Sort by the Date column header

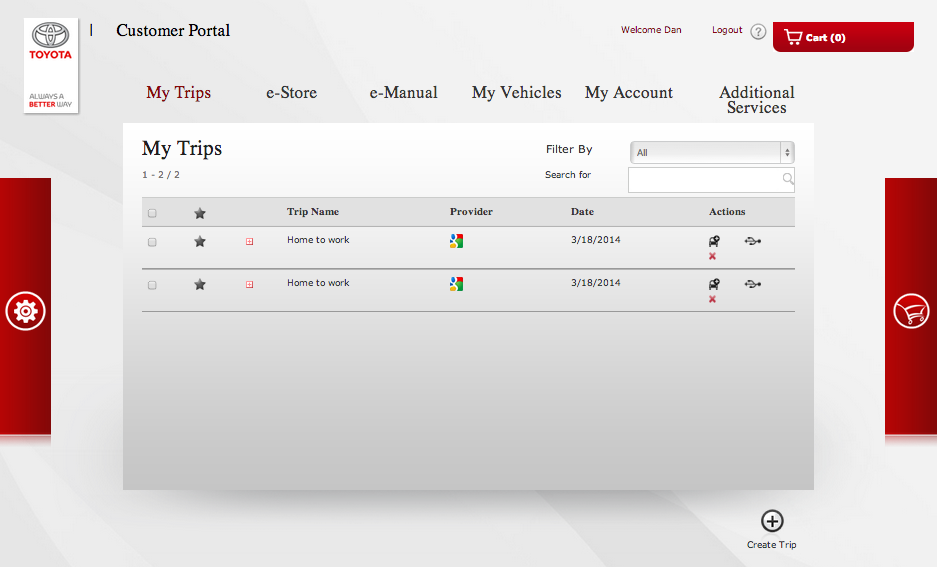click(x=582, y=212)
